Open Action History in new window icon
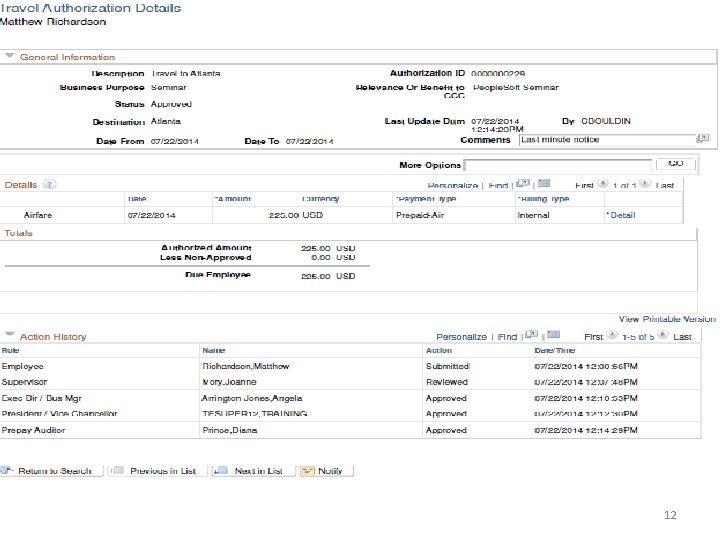Screen dimensions: 720x540 (531, 334)
